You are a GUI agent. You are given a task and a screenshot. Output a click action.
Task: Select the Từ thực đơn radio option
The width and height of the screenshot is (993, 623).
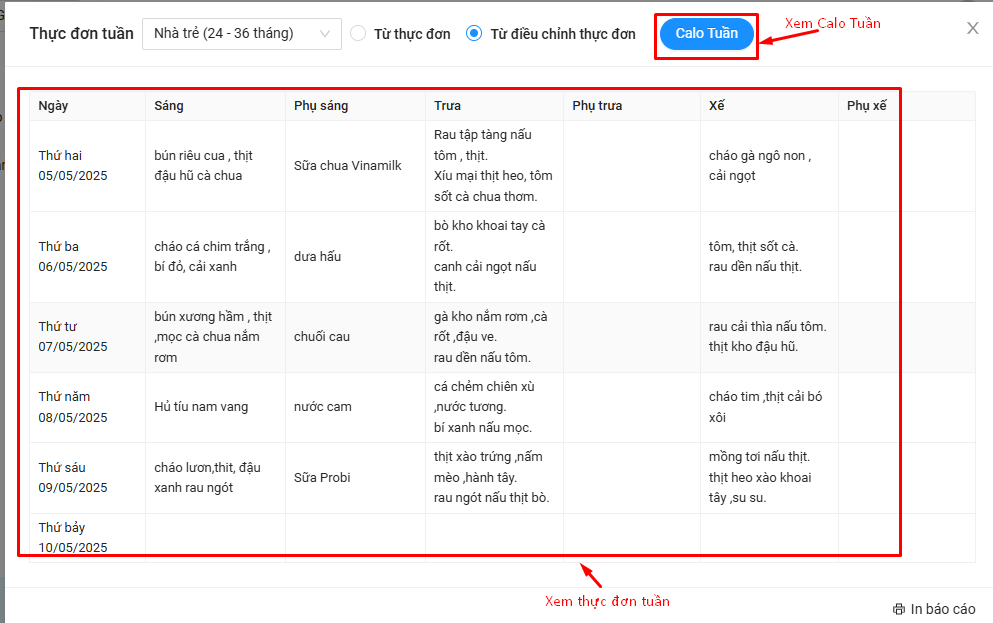(359, 34)
